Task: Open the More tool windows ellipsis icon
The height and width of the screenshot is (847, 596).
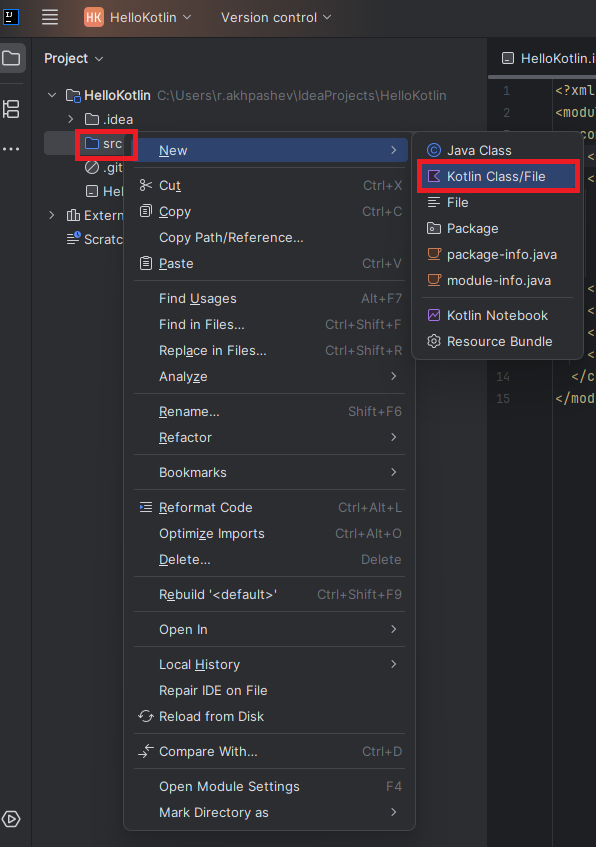Action: pyautogui.click(x=11, y=149)
